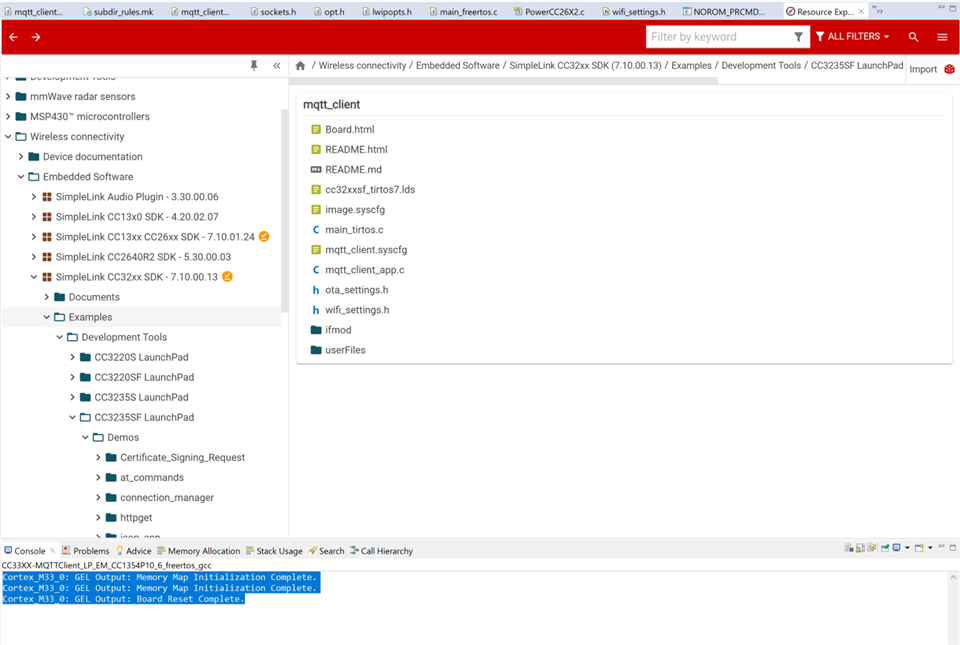Collapse Wireless connectivity node

(8, 136)
